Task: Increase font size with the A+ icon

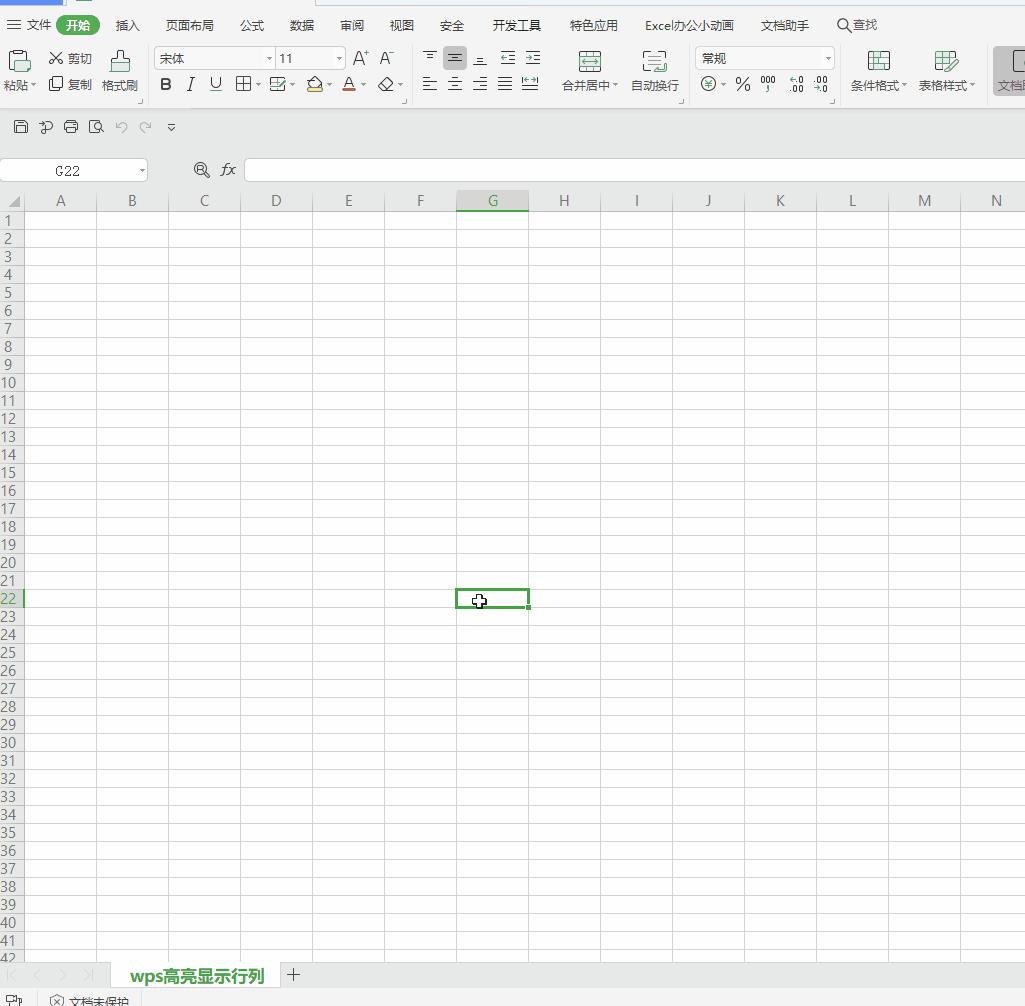Action: [361, 59]
